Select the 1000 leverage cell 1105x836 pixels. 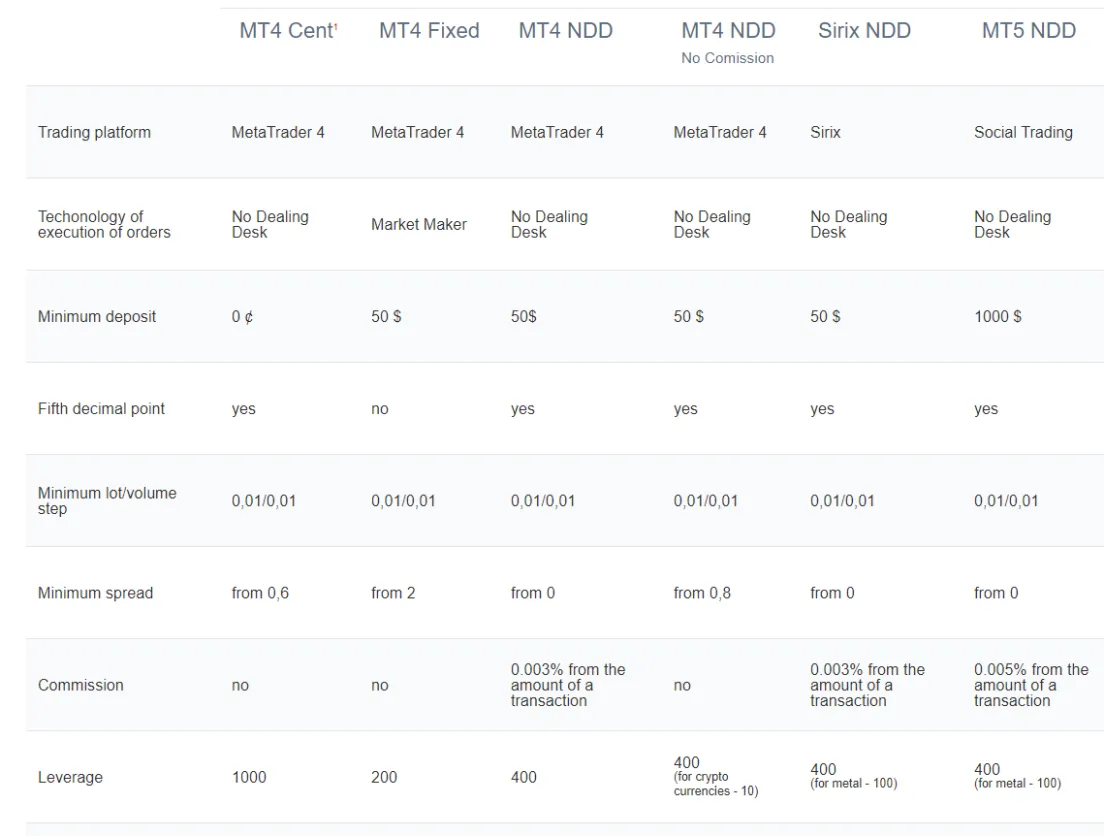[x=249, y=777]
